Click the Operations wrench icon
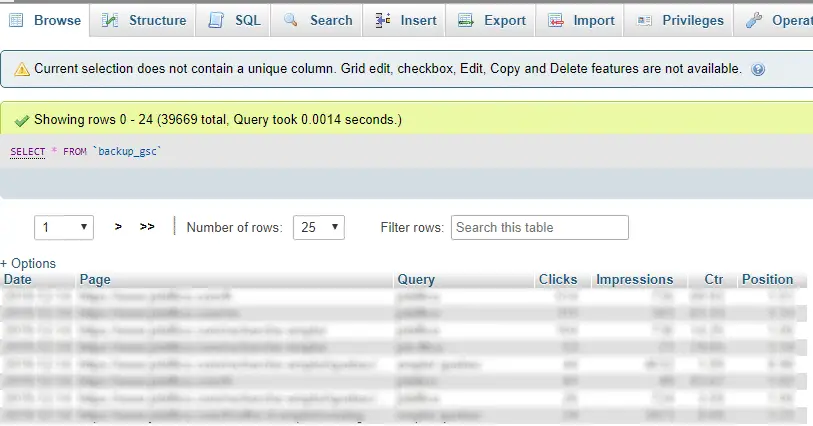 tap(754, 20)
